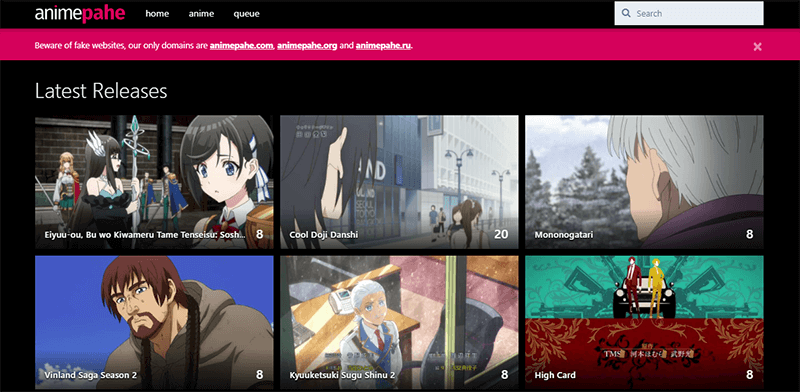Click episode number 8 on Kyuuketsuki Sugu Shinu
The image size is (800, 392).
(505, 375)
